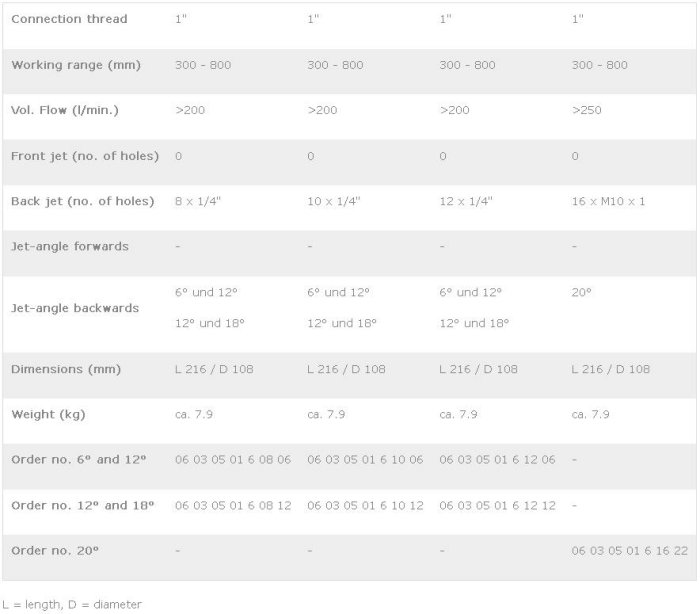Click the 'Back jet (no. of holes)' label
Screen dimensions: 700x614
tap(82, 201)
